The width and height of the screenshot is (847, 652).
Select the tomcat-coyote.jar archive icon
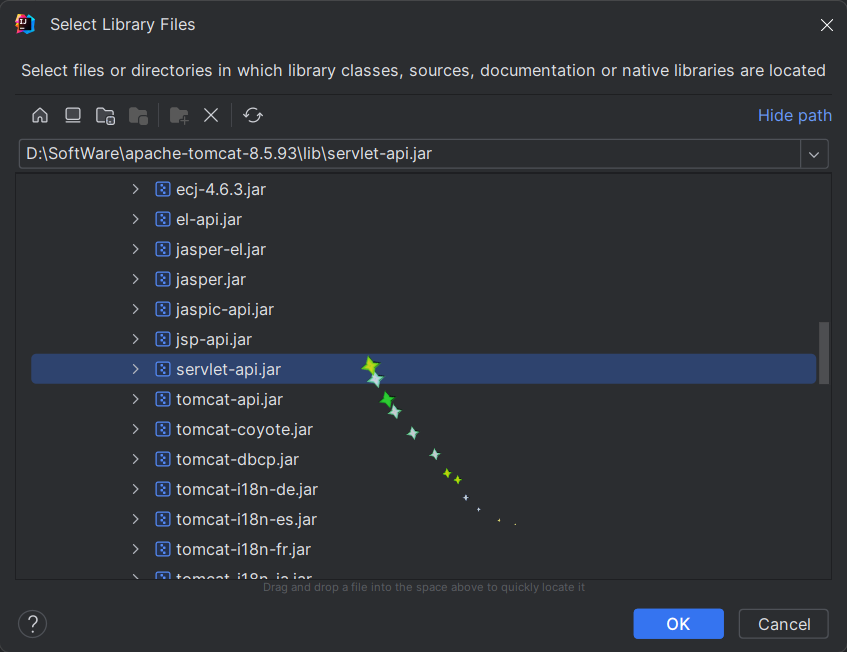(x=163, y=429)
